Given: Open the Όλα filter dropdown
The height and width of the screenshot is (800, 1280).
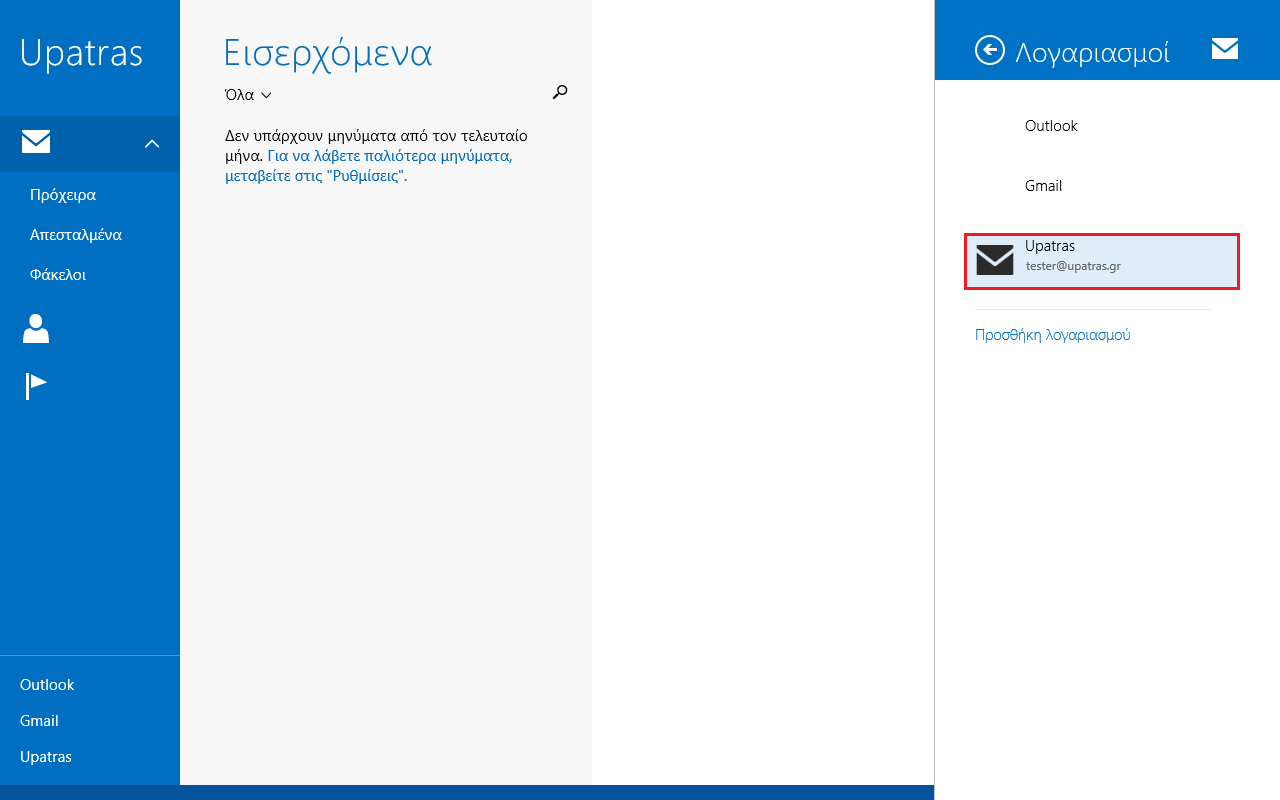Looking at the screenshot, I should pos(248,95).
